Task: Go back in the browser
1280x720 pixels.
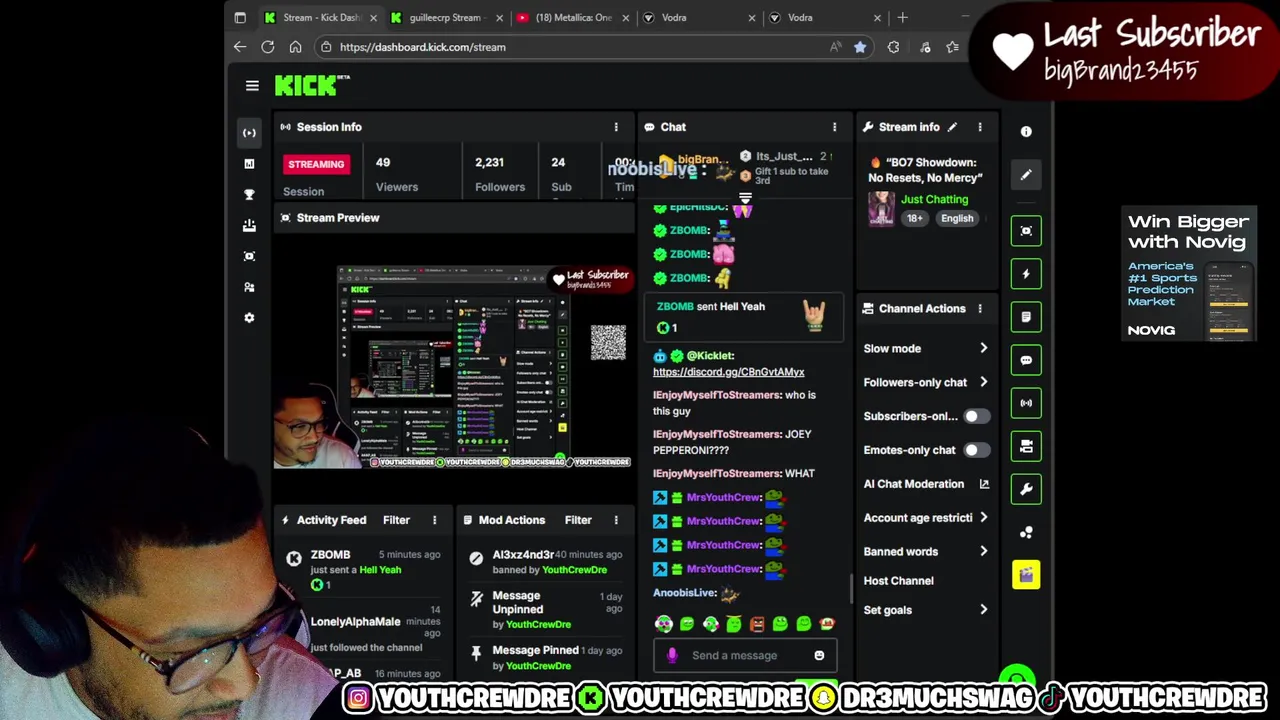Action: 240,47
